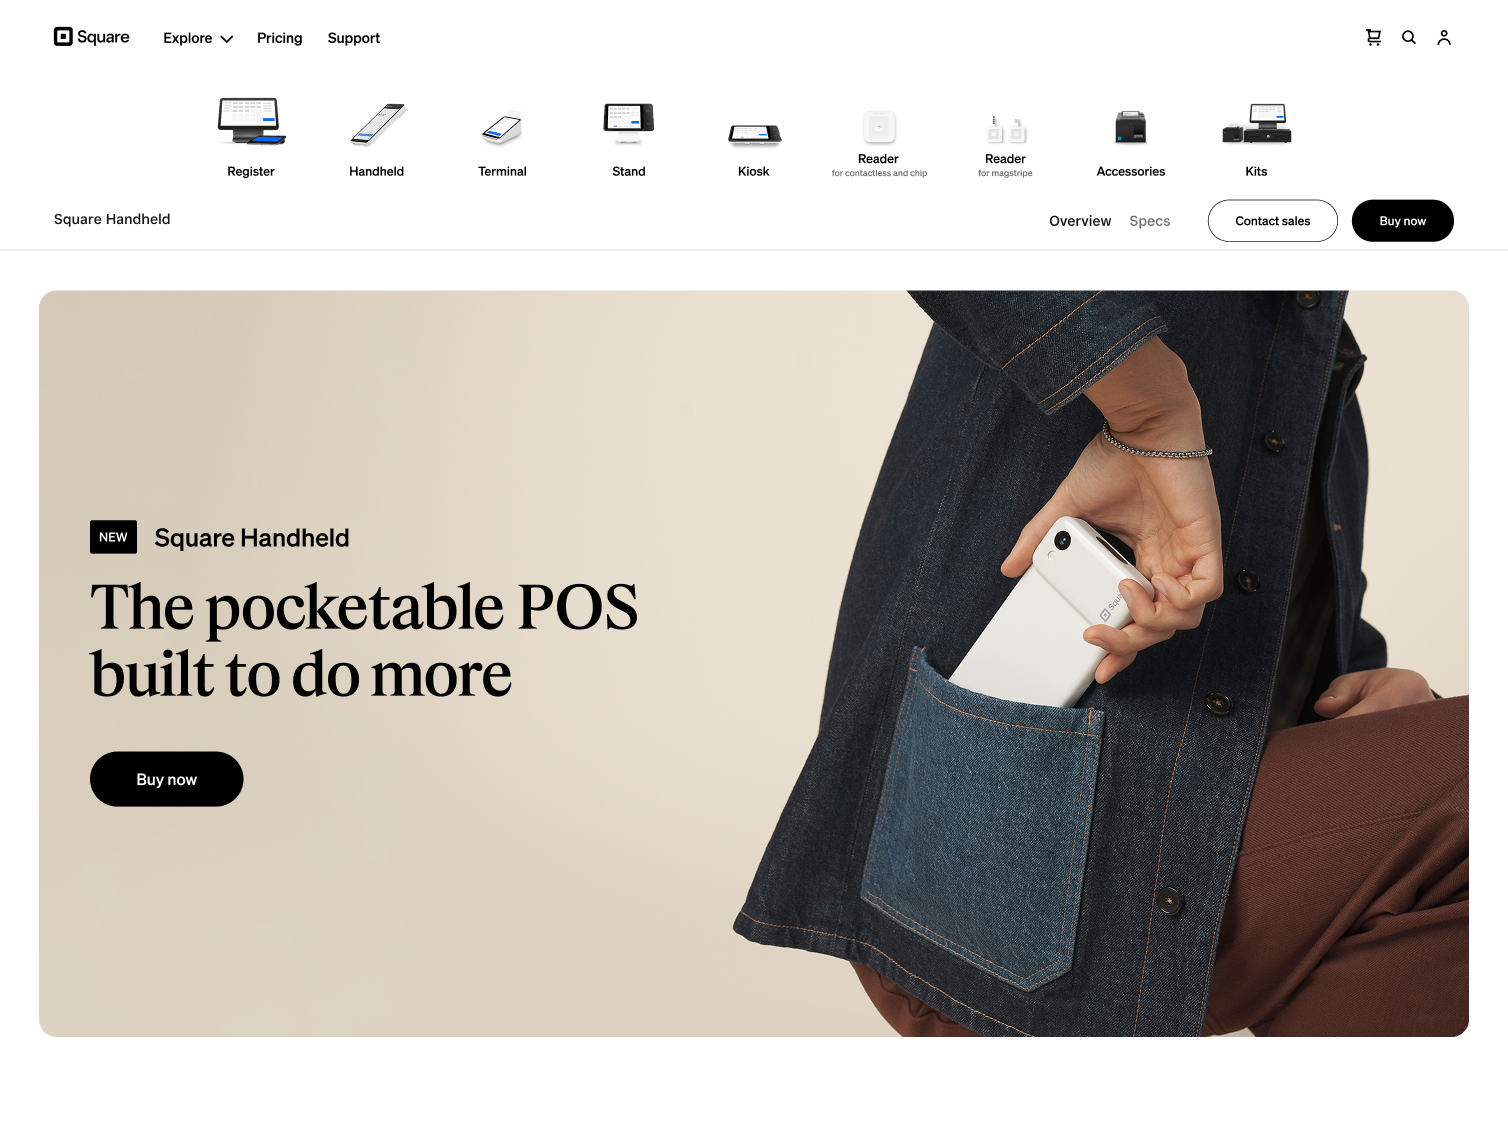Click the Square logo

tap(91, 37)
